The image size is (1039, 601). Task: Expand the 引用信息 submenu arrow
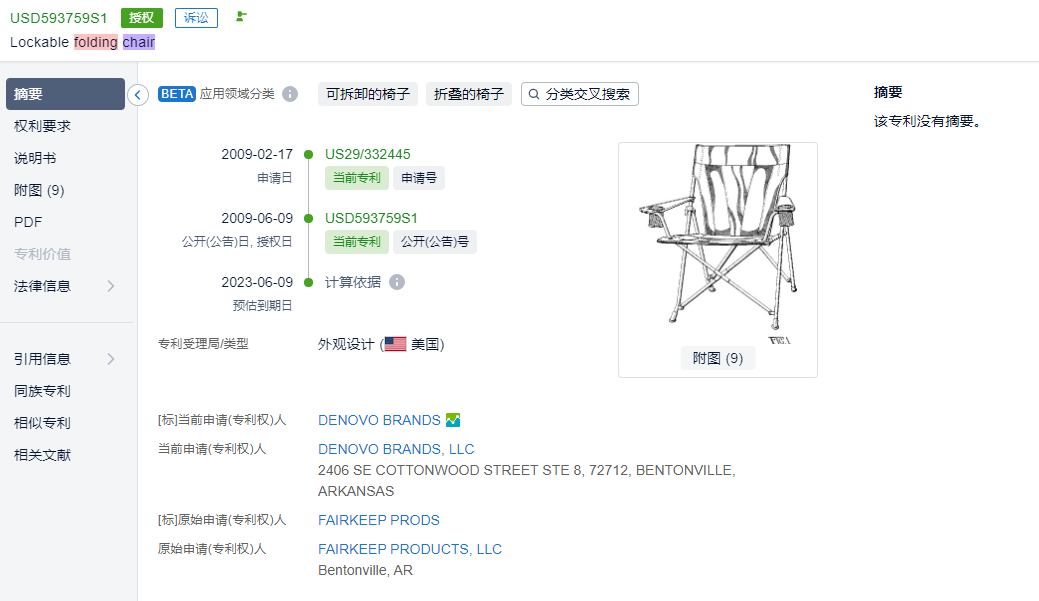(111, 359)
